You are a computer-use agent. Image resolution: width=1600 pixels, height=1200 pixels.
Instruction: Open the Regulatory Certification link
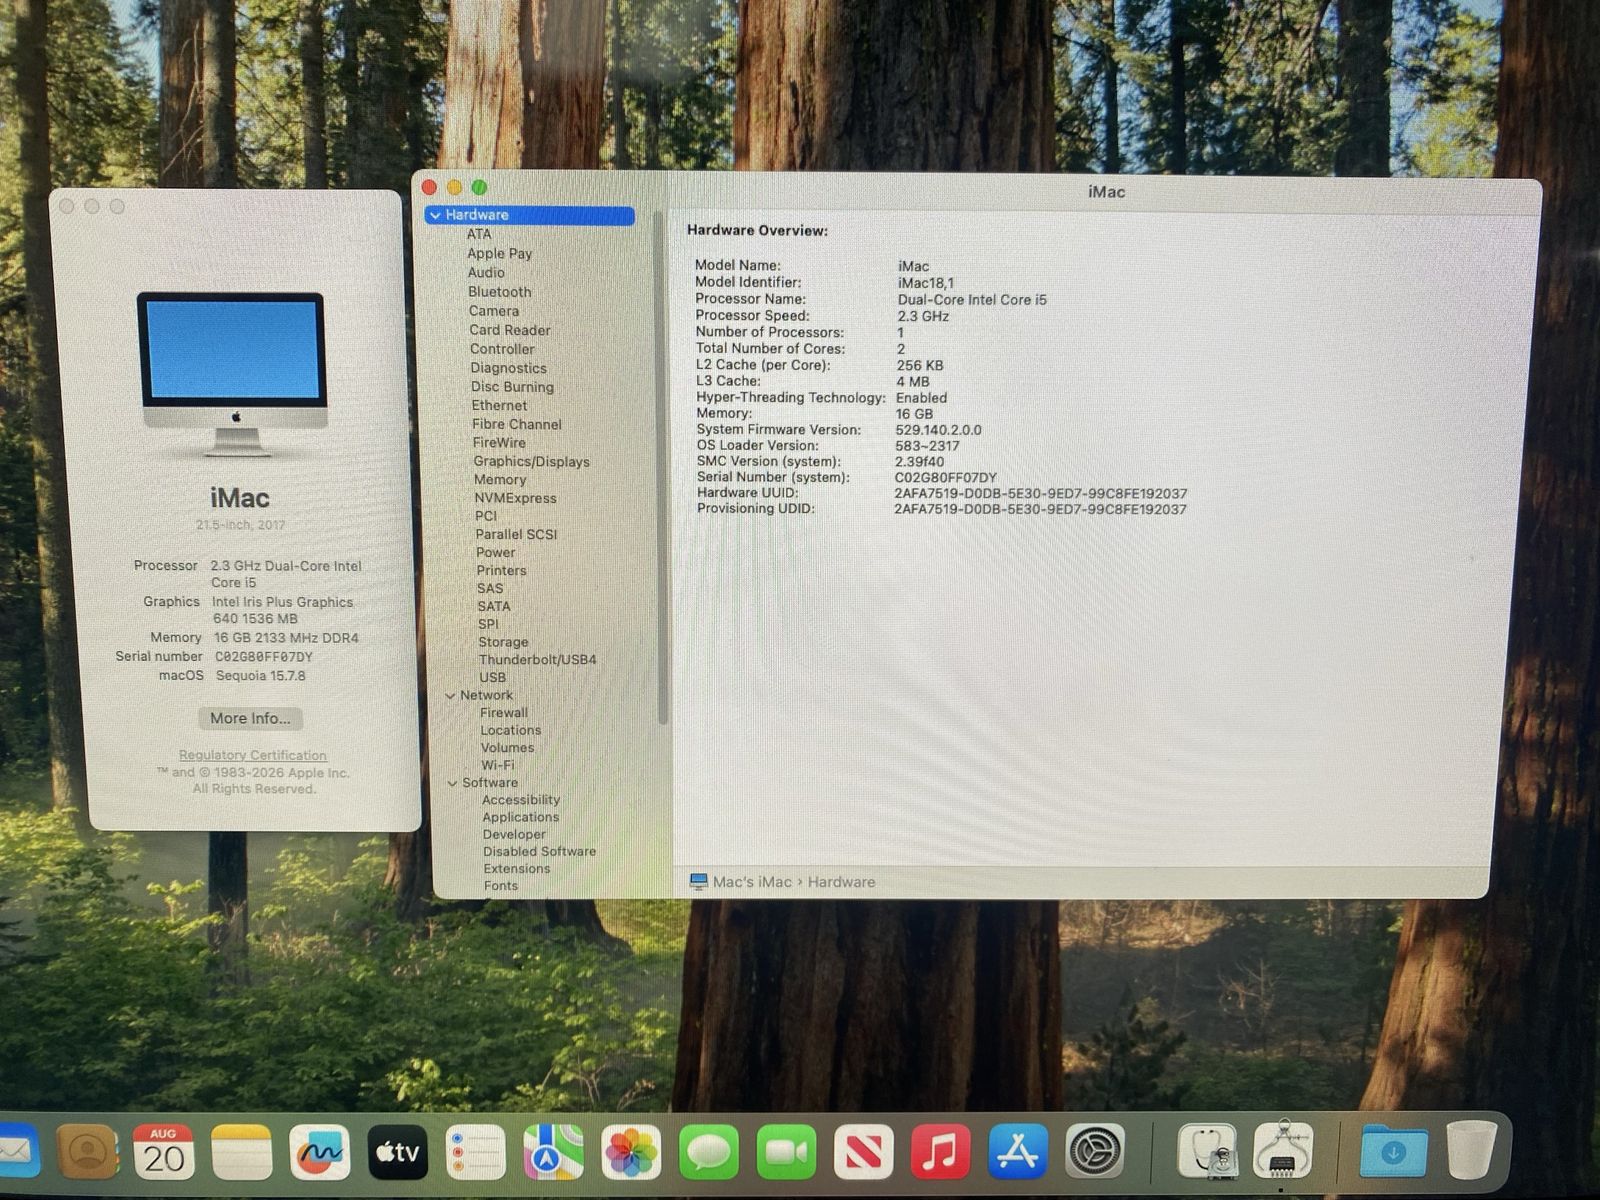pyautogui.click(x=253, y=755)
